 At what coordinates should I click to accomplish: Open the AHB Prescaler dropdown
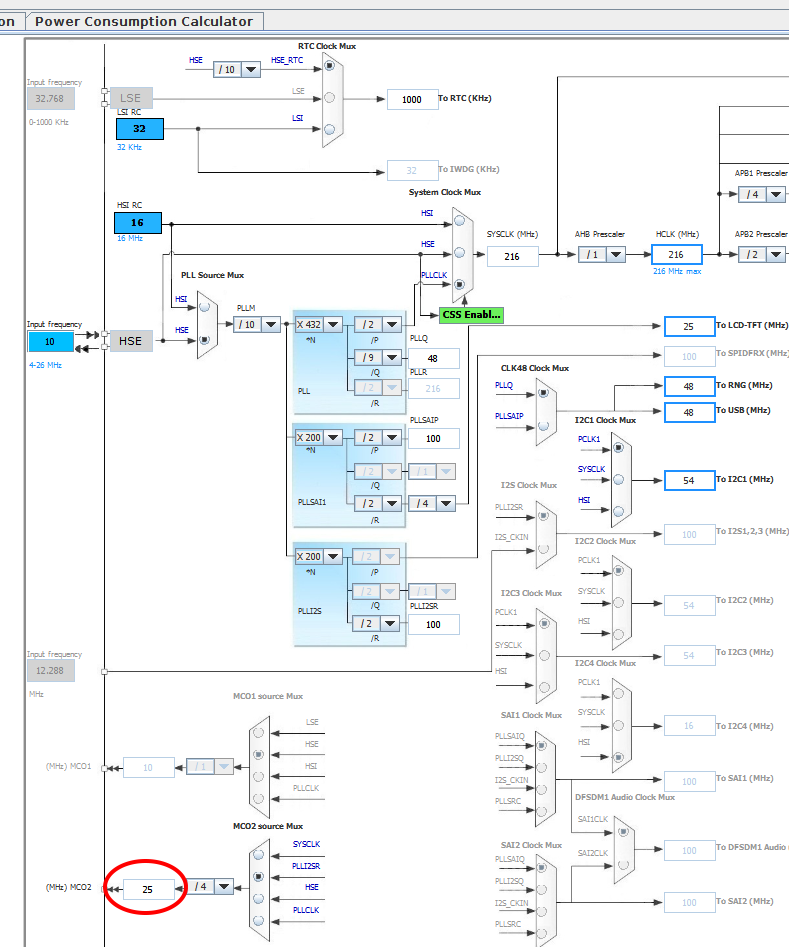pos(616,255)
